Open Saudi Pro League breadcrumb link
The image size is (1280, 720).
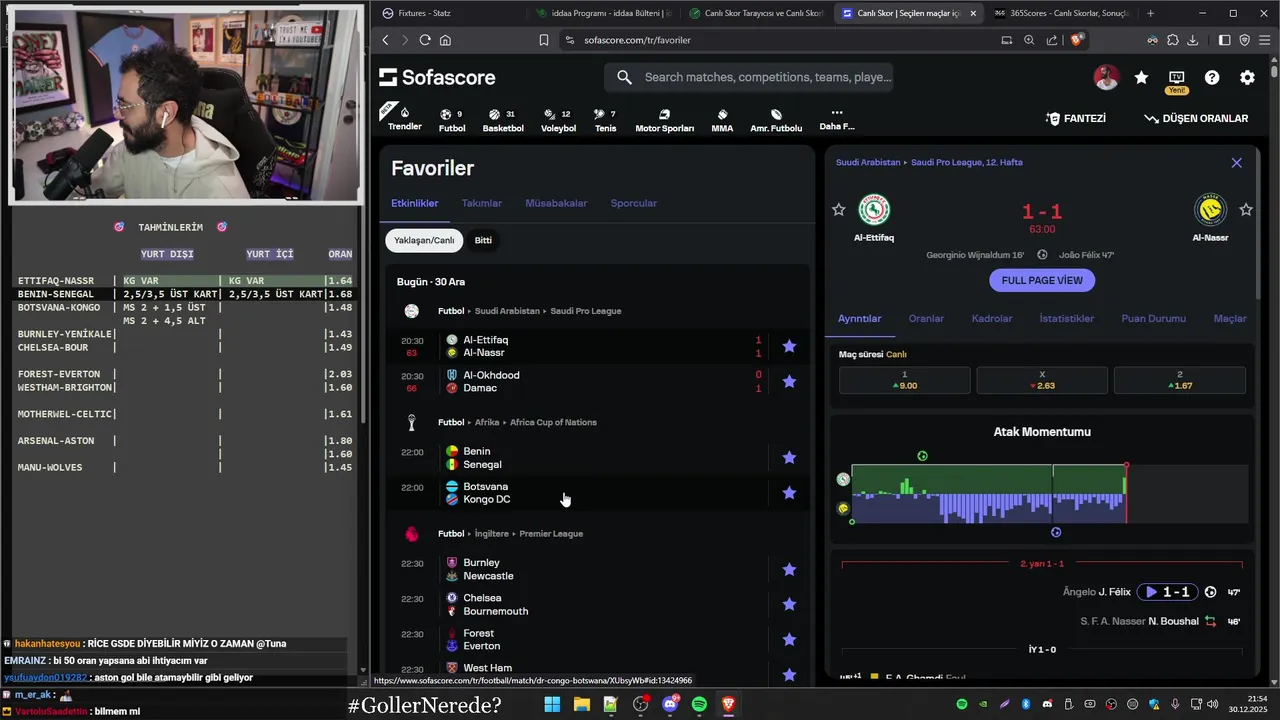[967, 162]
